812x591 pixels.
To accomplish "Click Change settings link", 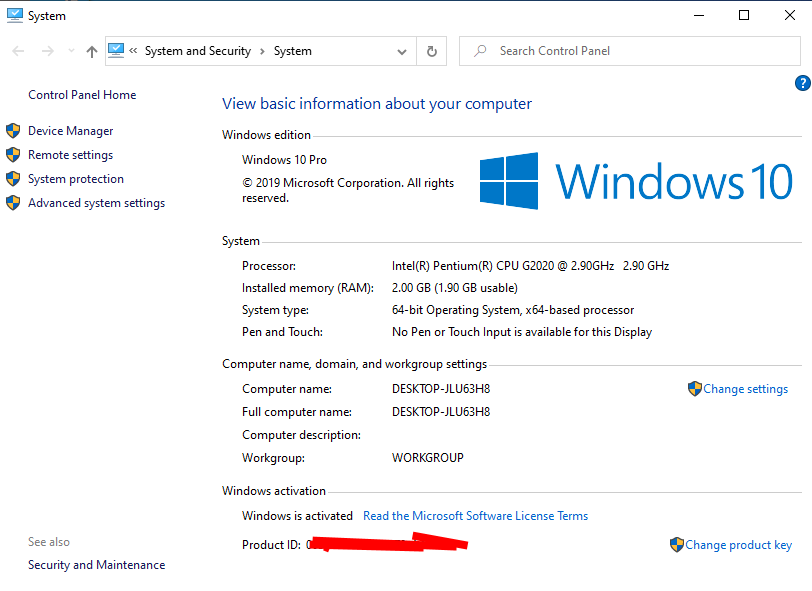I will point(745,389).
